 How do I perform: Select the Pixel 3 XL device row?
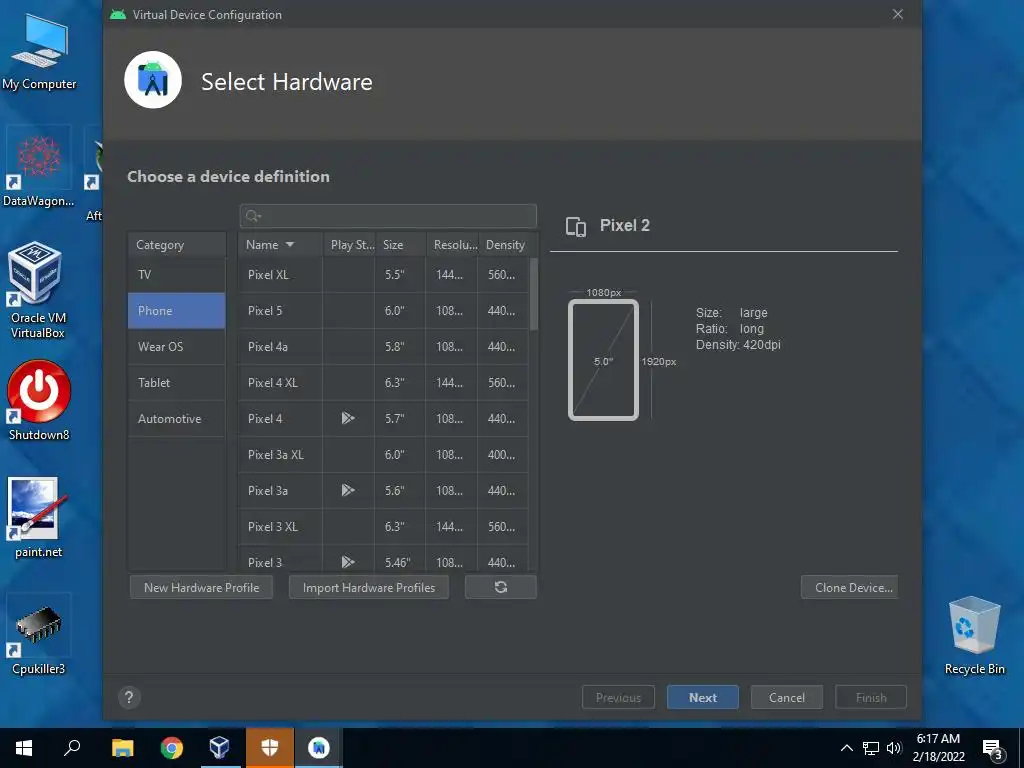point(383,526)
